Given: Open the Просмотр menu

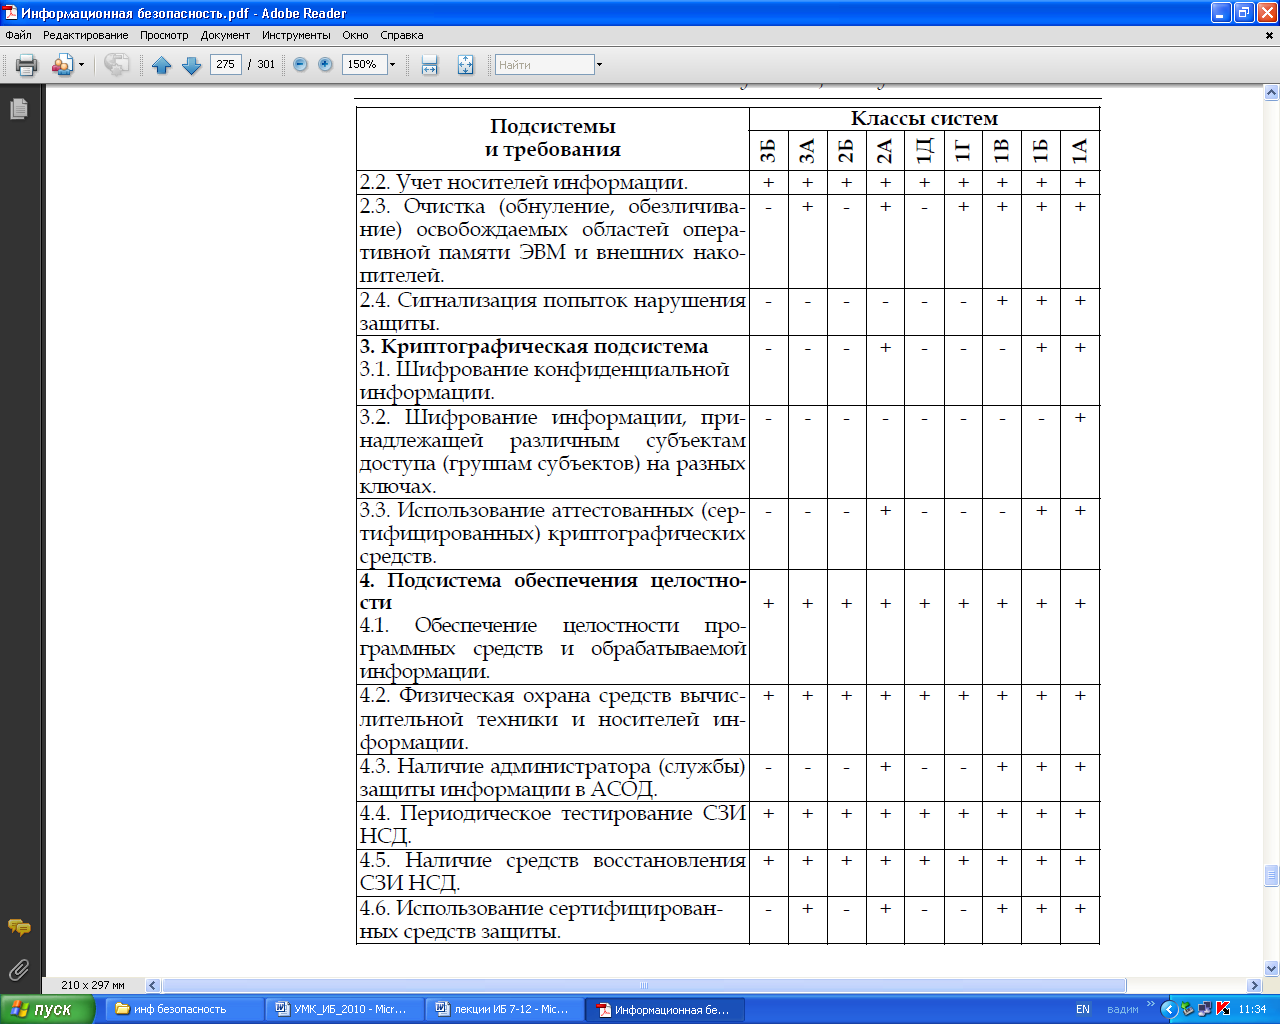Looking at the screenshot, I should coord(164,35).
